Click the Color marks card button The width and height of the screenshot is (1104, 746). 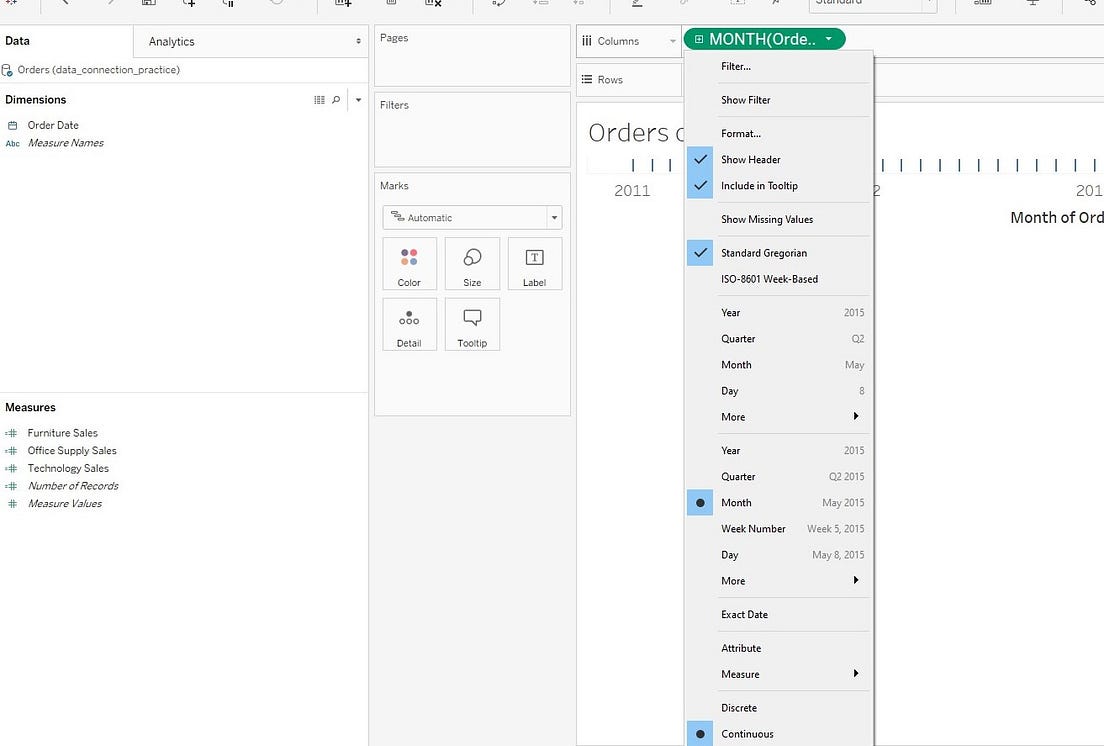tap(409, 264)
